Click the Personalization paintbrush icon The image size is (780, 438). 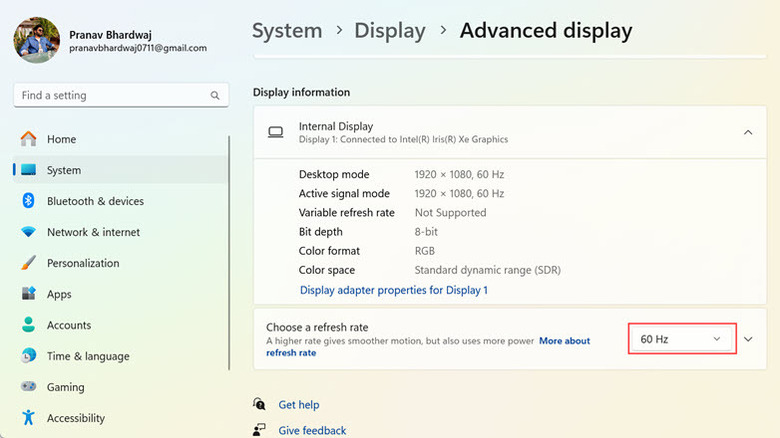click(28, 263)
